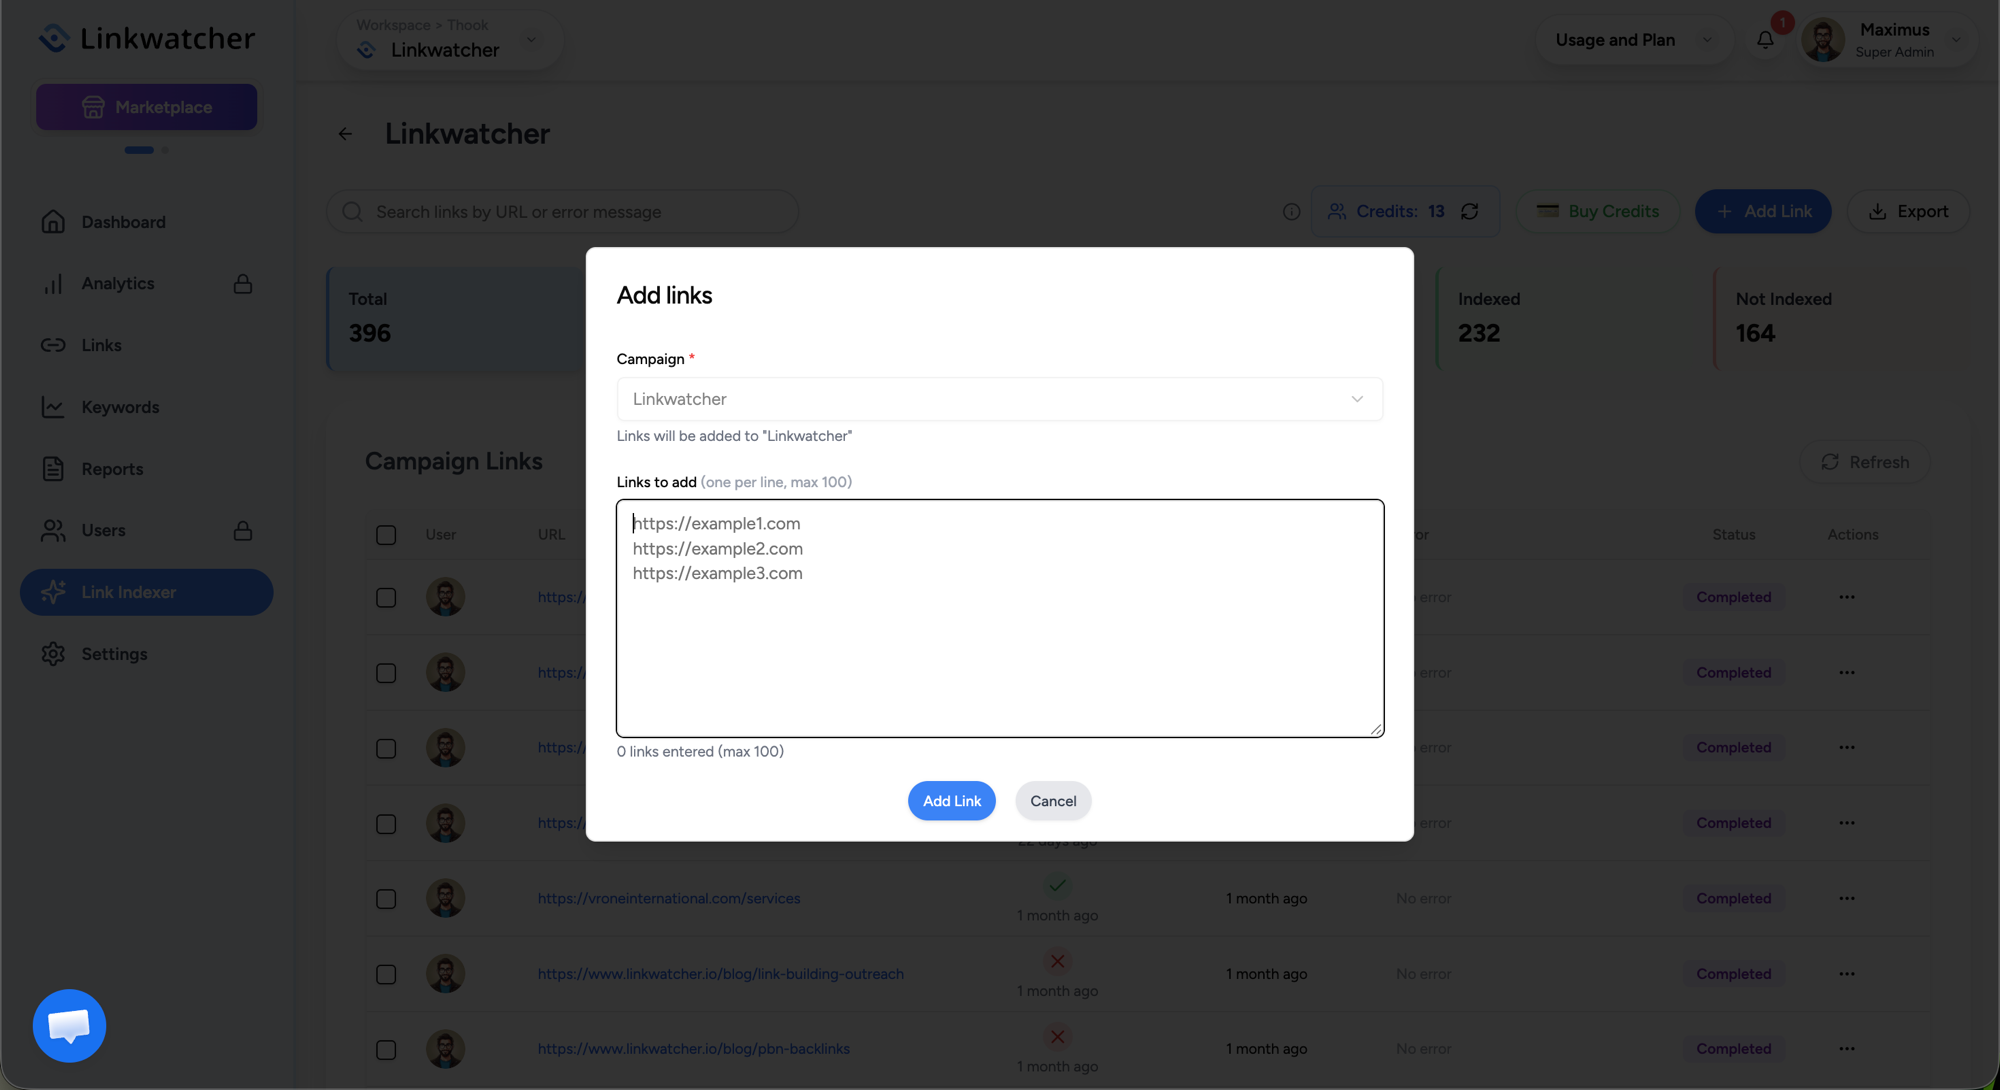2000x1090 pixels.
Task: Open actions menu for fourth table row
Action: (1846, 823)
